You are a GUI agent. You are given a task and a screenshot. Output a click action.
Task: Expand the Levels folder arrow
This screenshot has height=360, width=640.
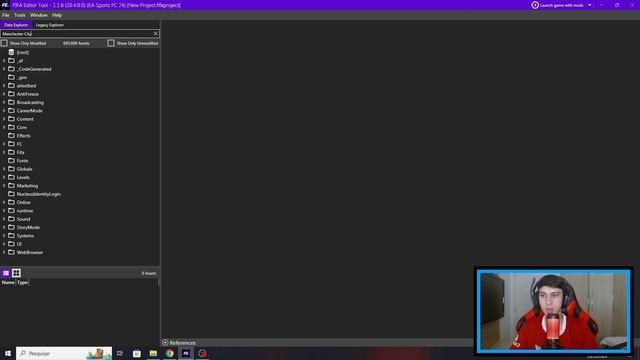[4, 177]
